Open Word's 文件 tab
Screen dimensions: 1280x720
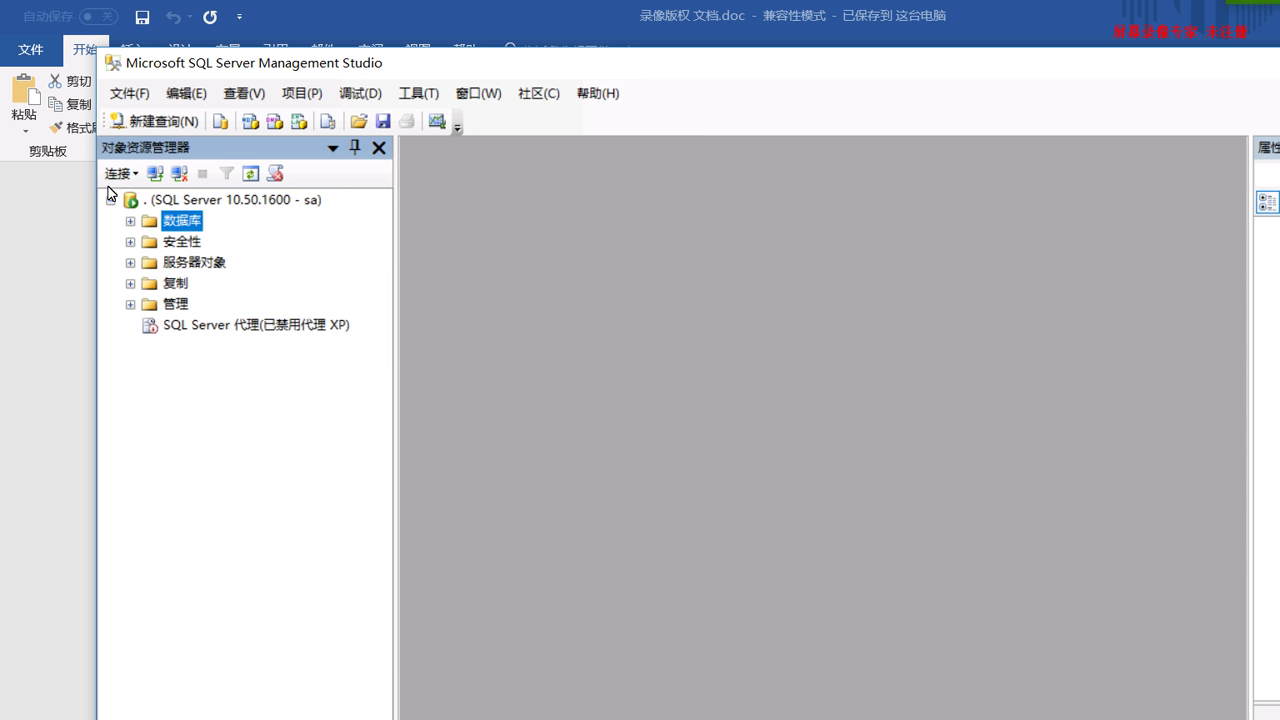(x=31, y=49)
